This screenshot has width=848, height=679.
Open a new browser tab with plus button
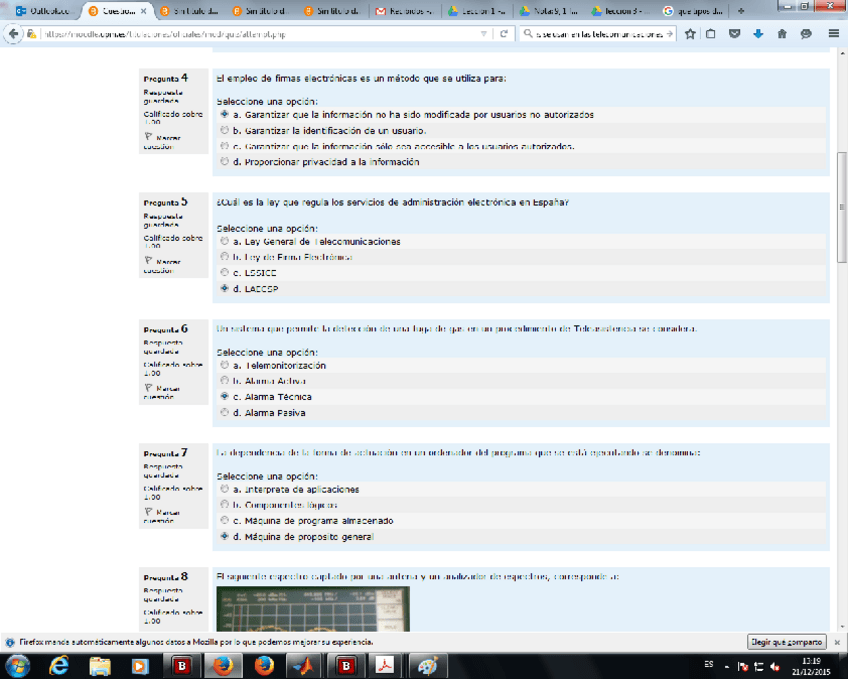point(740,11)
